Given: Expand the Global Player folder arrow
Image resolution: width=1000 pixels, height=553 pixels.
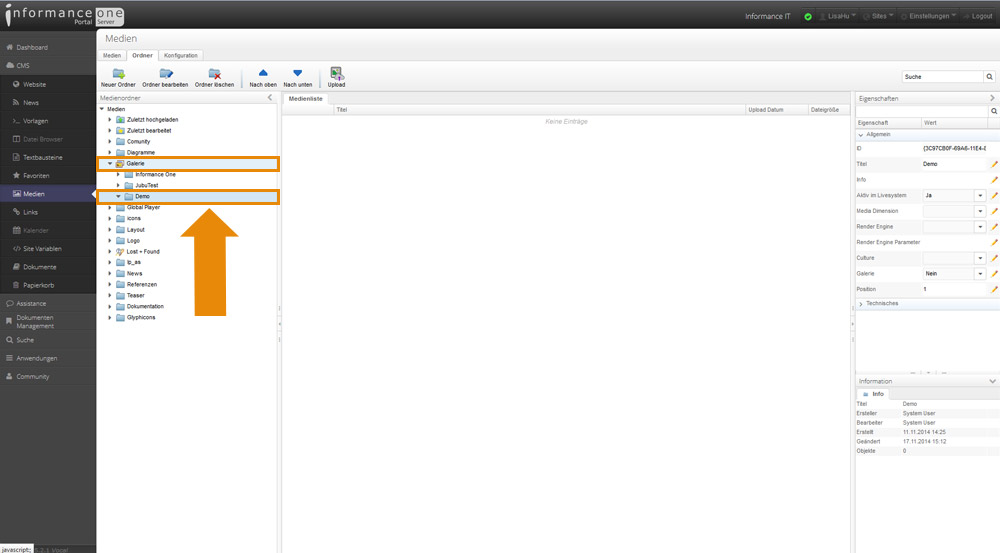Looking at the screenshot, I should pyautogui.click(x=110, y=208).
